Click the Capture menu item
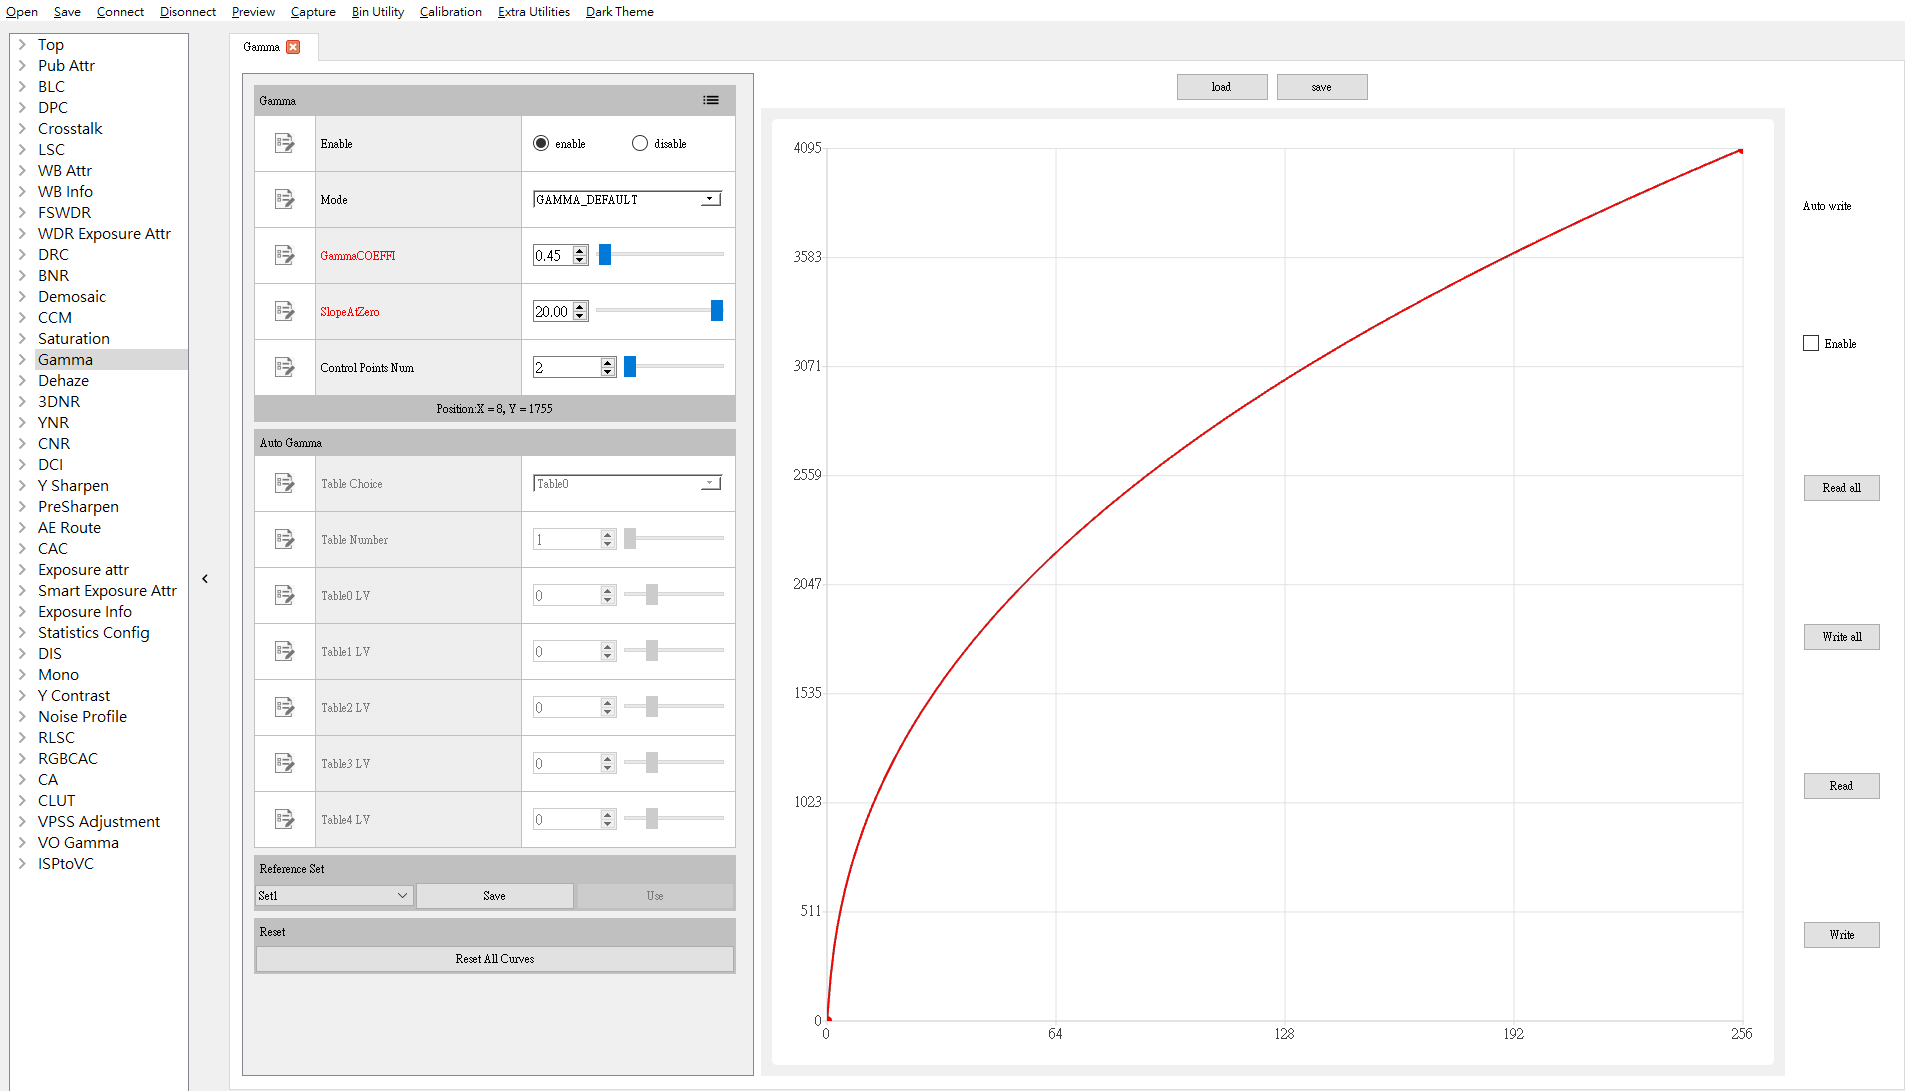 coord(313,12)
